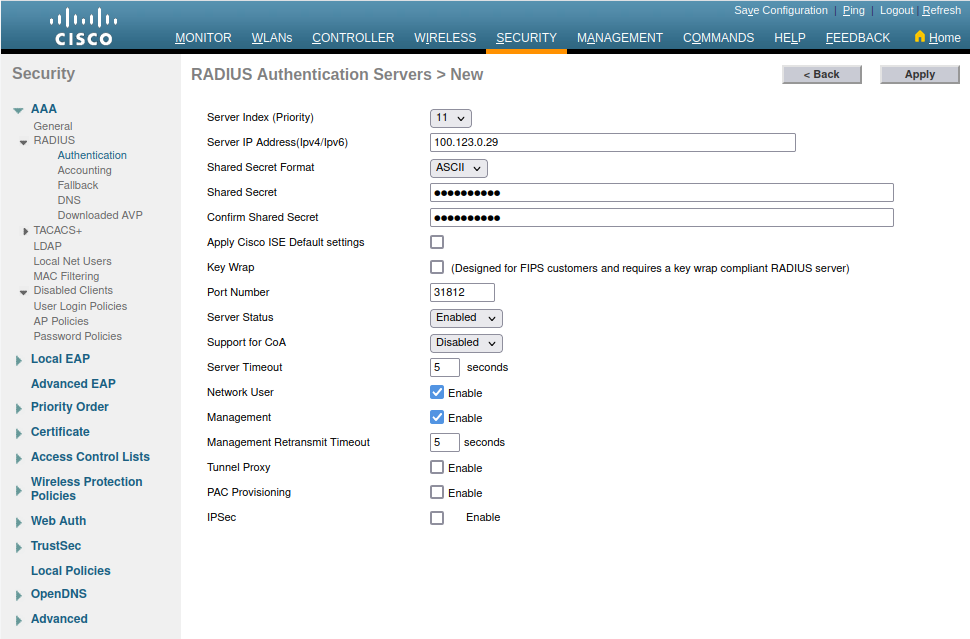Viewport: 970px width, 639px height.
Task: Tick Apply Cisco ISE Default settings checkbox
Action: coord(437,242)
